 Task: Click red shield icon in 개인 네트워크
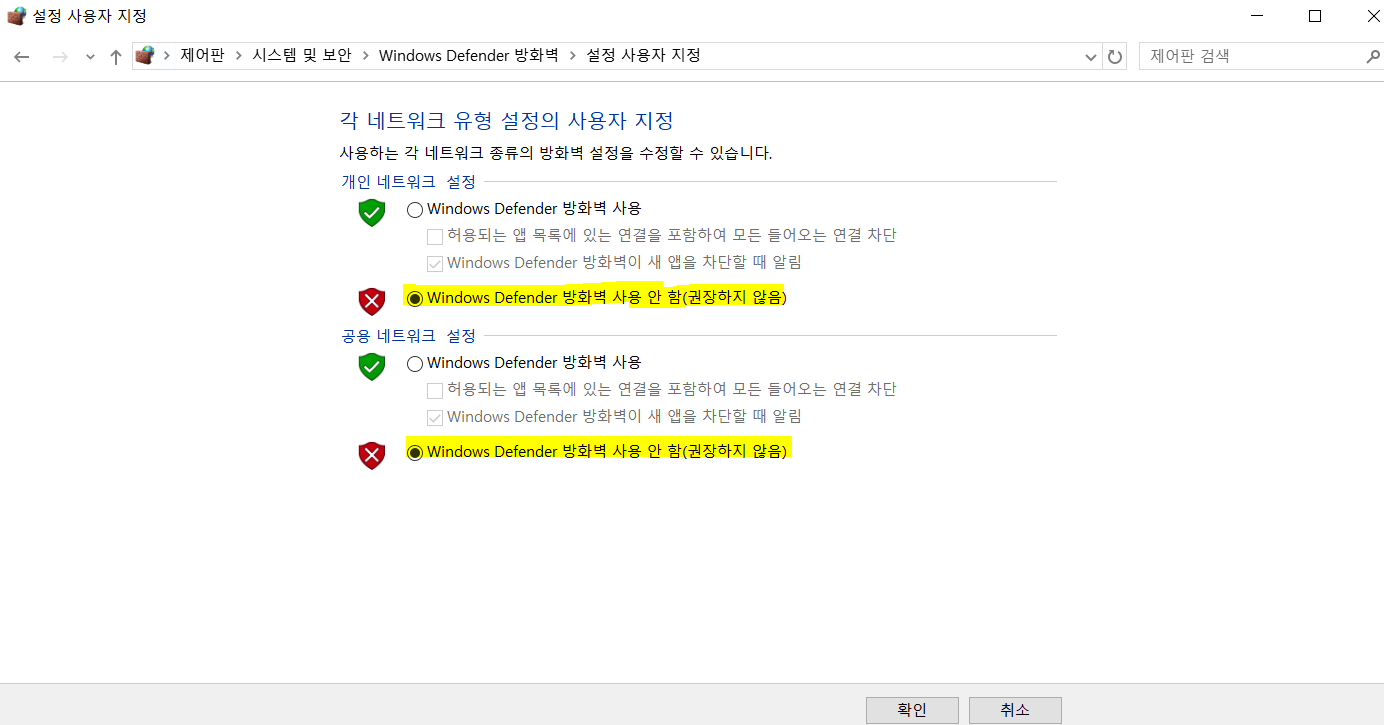click(x=372, y=301)
